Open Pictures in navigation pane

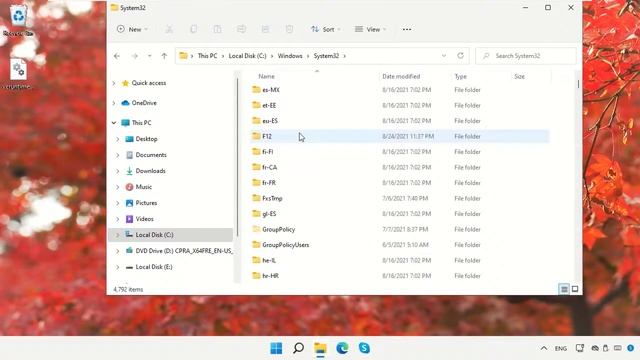[146, 203]
